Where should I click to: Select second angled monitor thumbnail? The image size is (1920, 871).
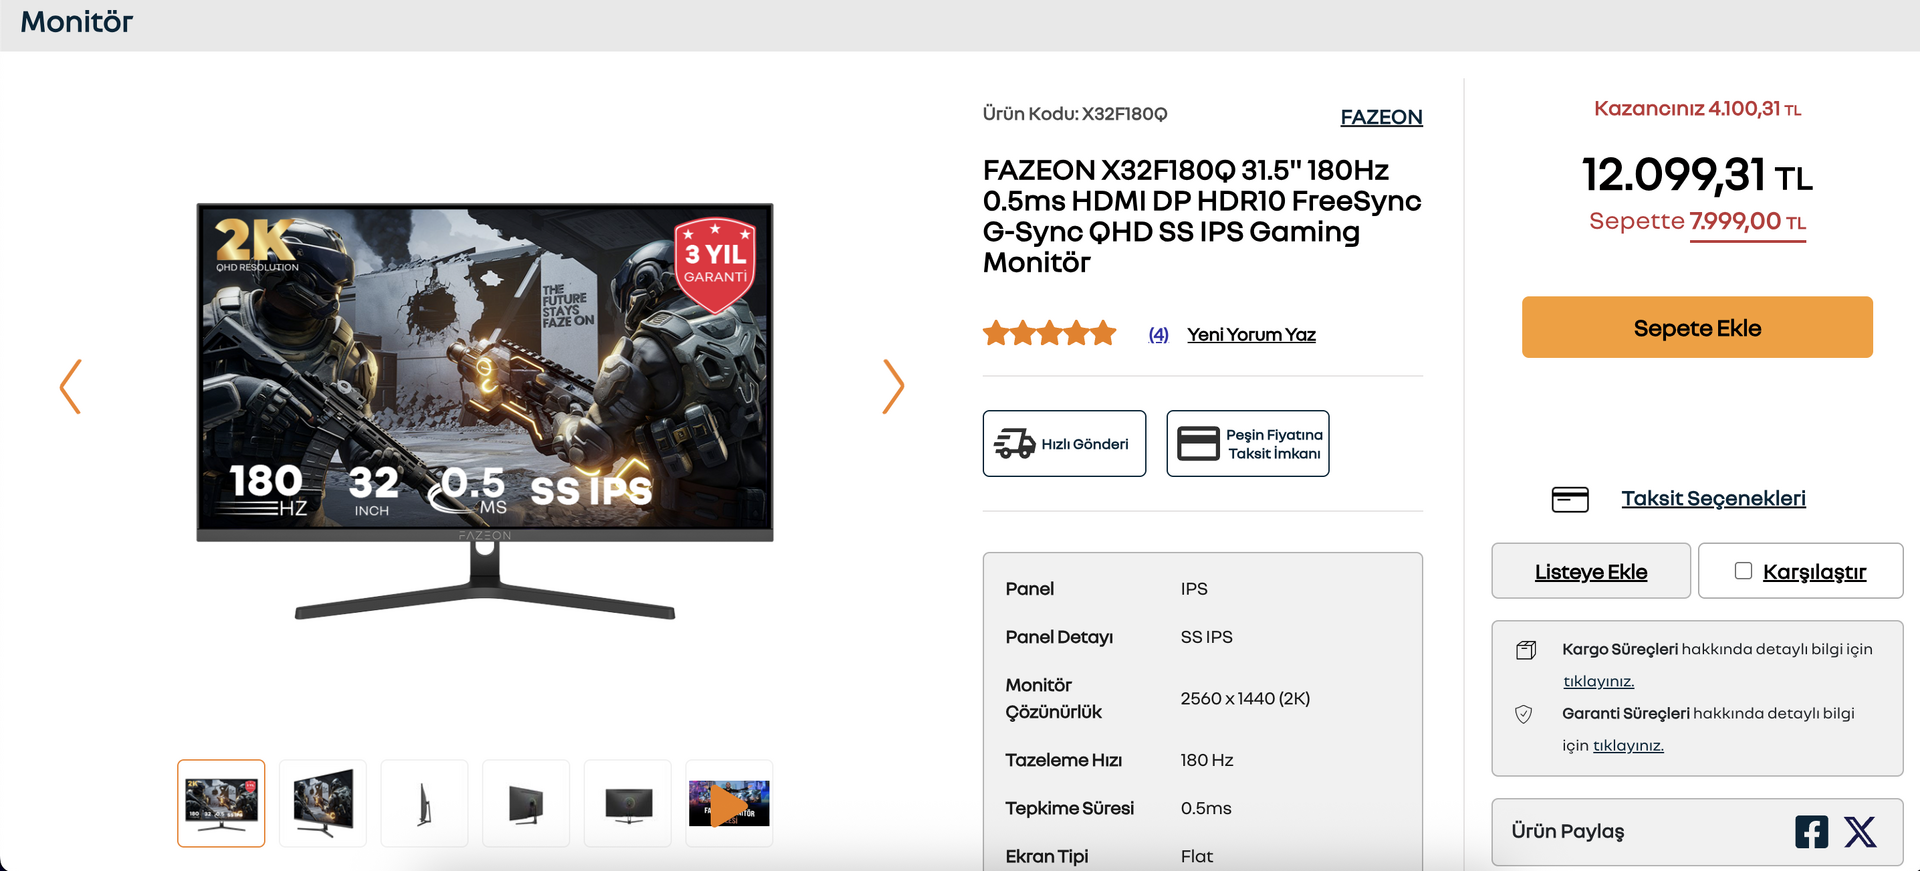tap(323, 803)
